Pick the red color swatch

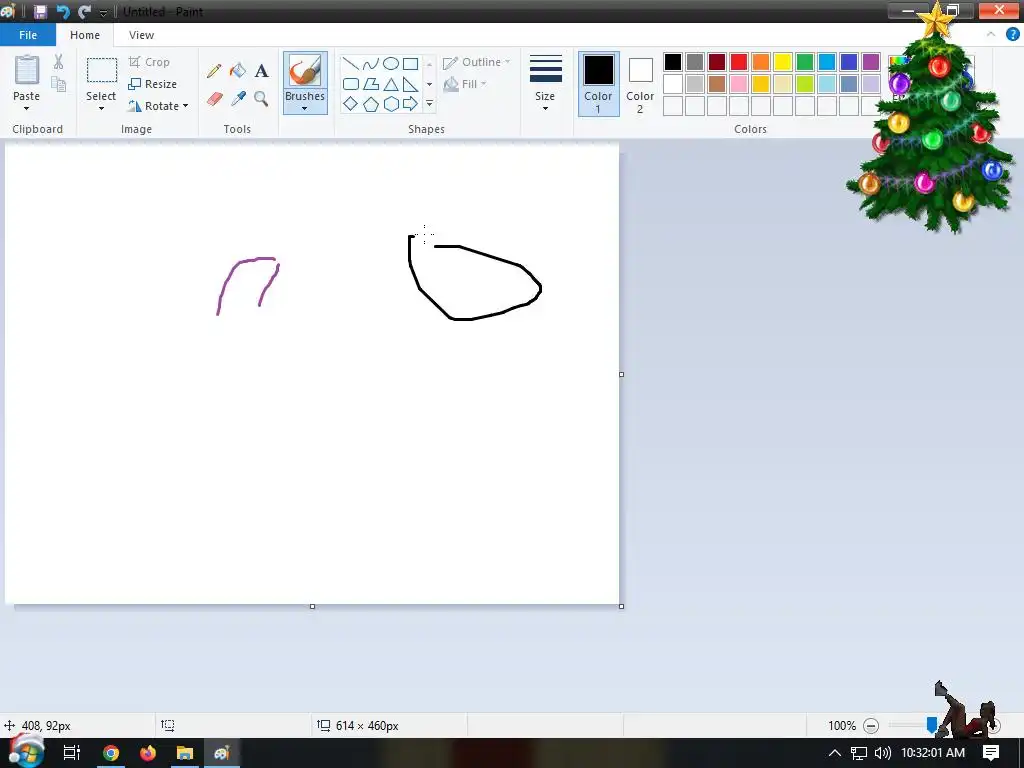739,62
